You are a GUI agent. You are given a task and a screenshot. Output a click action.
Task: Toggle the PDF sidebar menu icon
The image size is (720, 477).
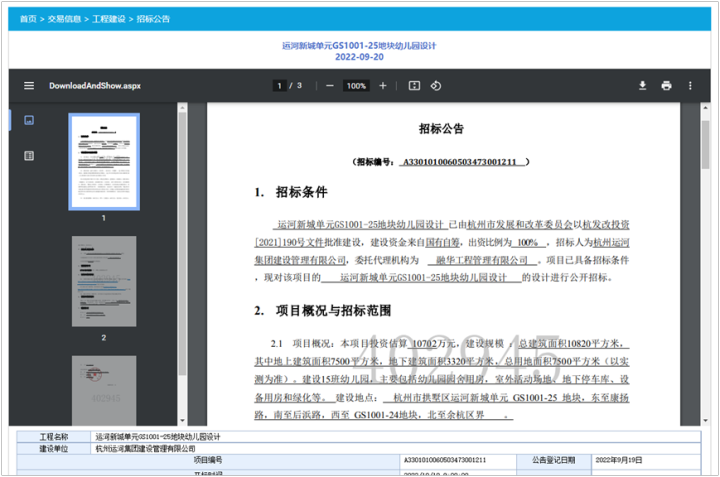(29, 86)
